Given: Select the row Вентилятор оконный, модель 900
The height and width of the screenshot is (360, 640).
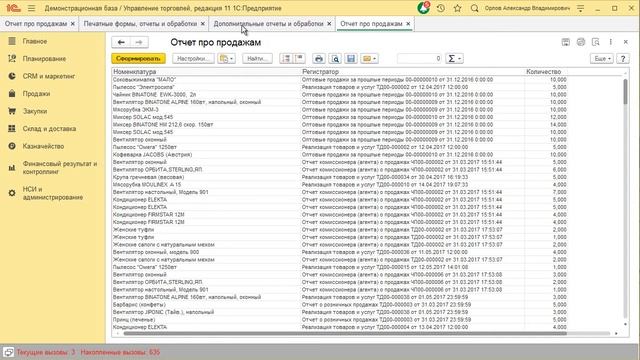Looking at the screenshot, I should (340, 252).
